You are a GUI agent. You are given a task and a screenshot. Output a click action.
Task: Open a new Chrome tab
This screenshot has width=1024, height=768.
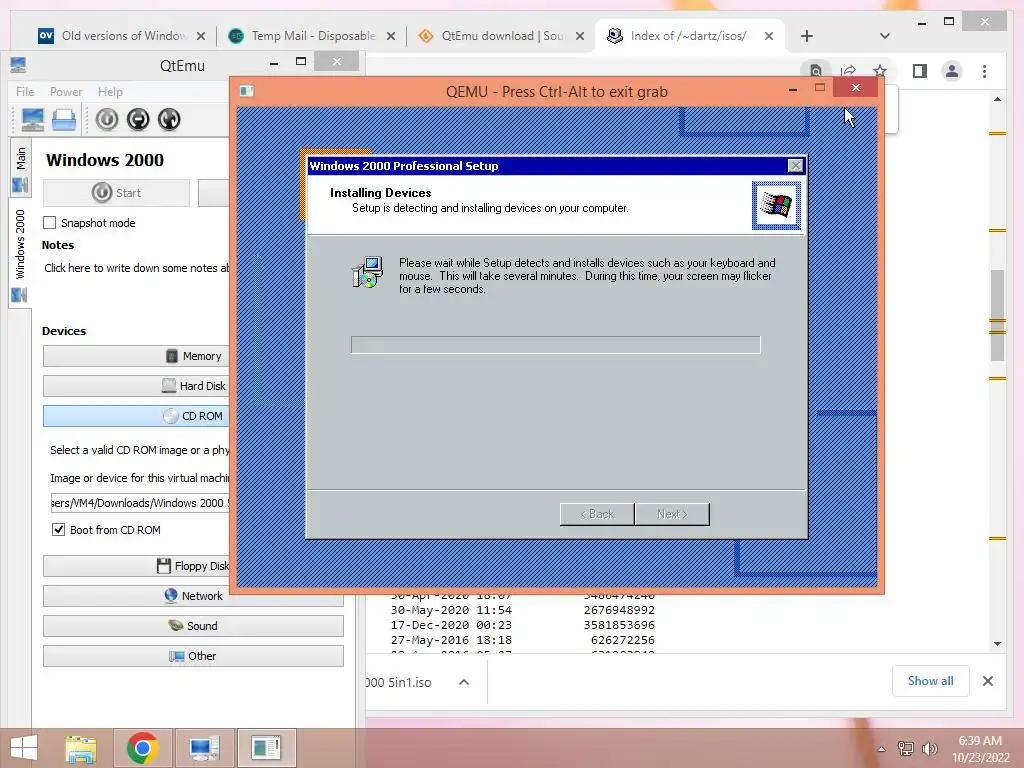[x=807, y=36]
